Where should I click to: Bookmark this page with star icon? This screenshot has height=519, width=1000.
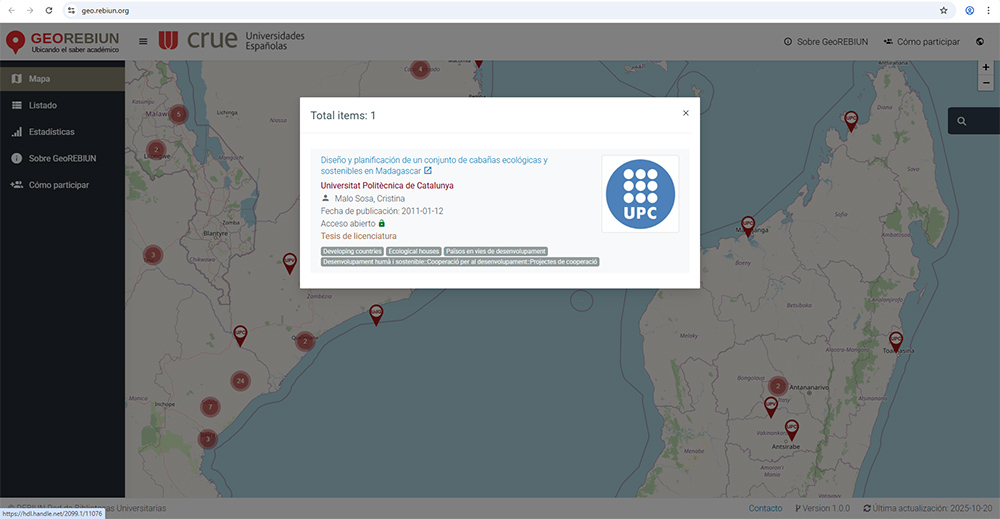pos(943,10)
